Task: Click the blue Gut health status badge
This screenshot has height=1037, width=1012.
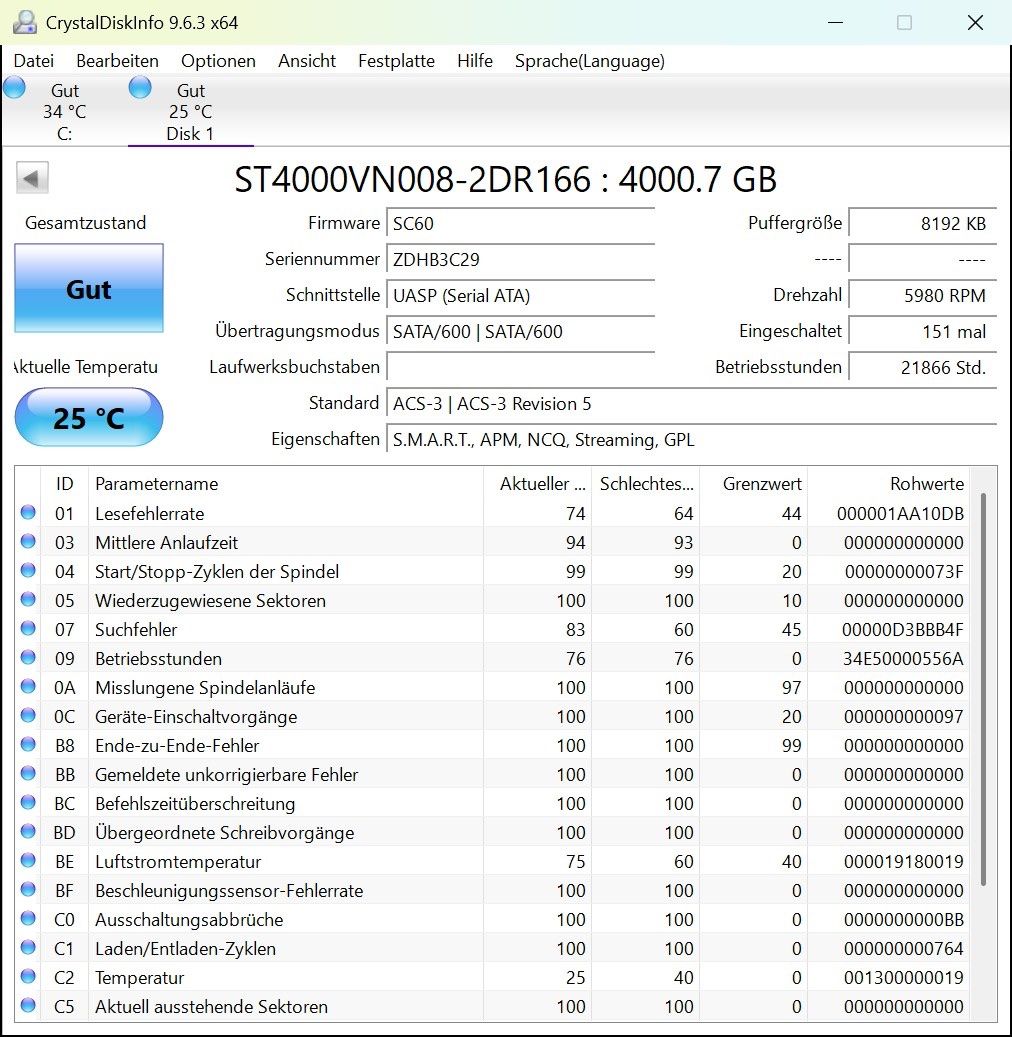Action: click(88, 290)
